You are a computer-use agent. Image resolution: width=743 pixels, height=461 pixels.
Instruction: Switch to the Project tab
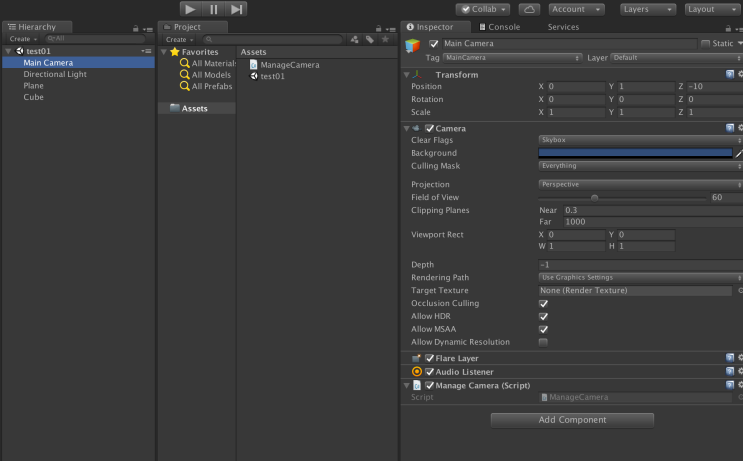pyautogui.click(x=192, y=27)
